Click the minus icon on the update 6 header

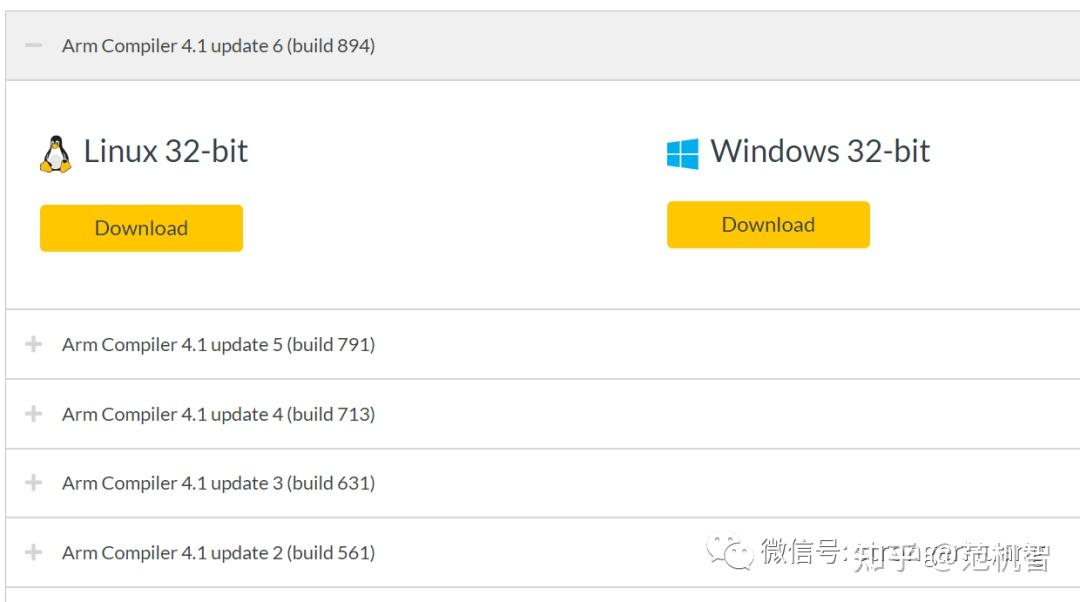[x=34, y=46]
